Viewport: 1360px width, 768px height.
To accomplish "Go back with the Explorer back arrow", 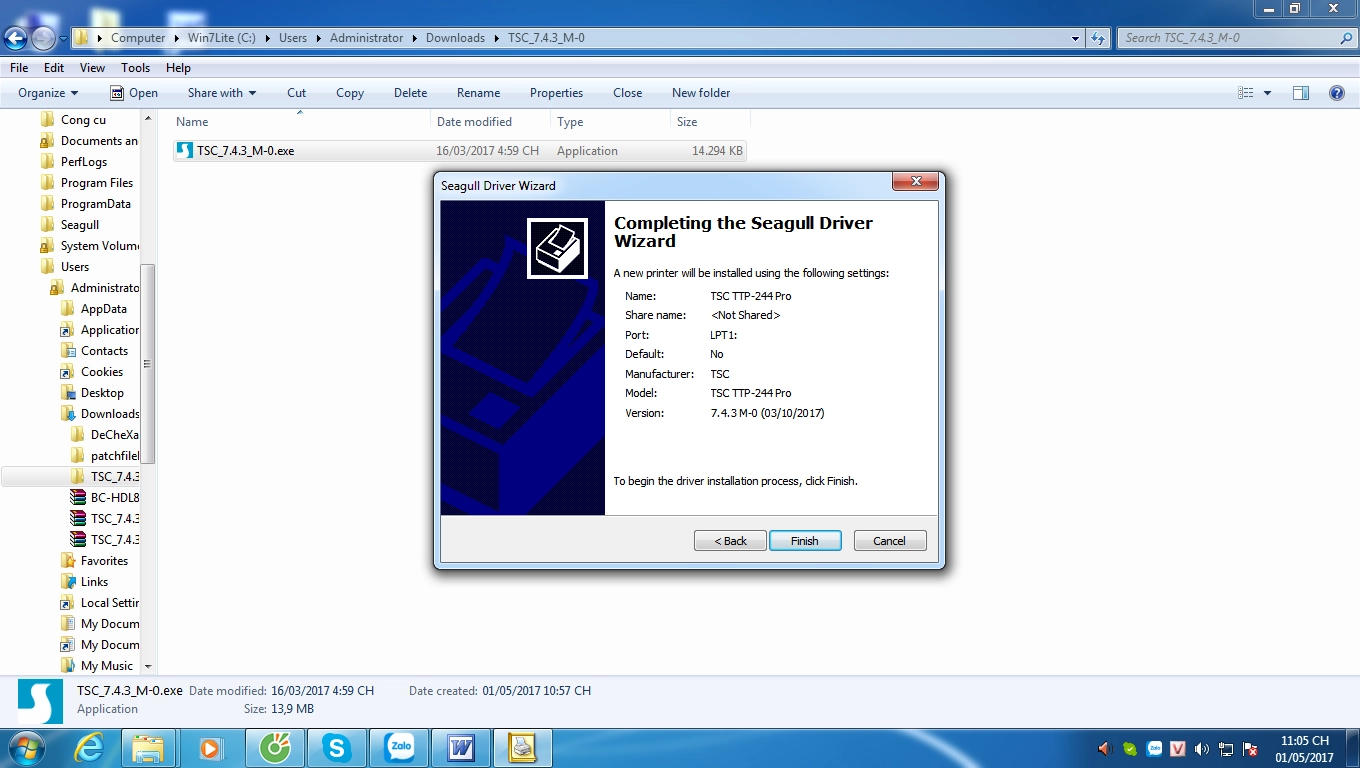I will click(x=16, y=38).
